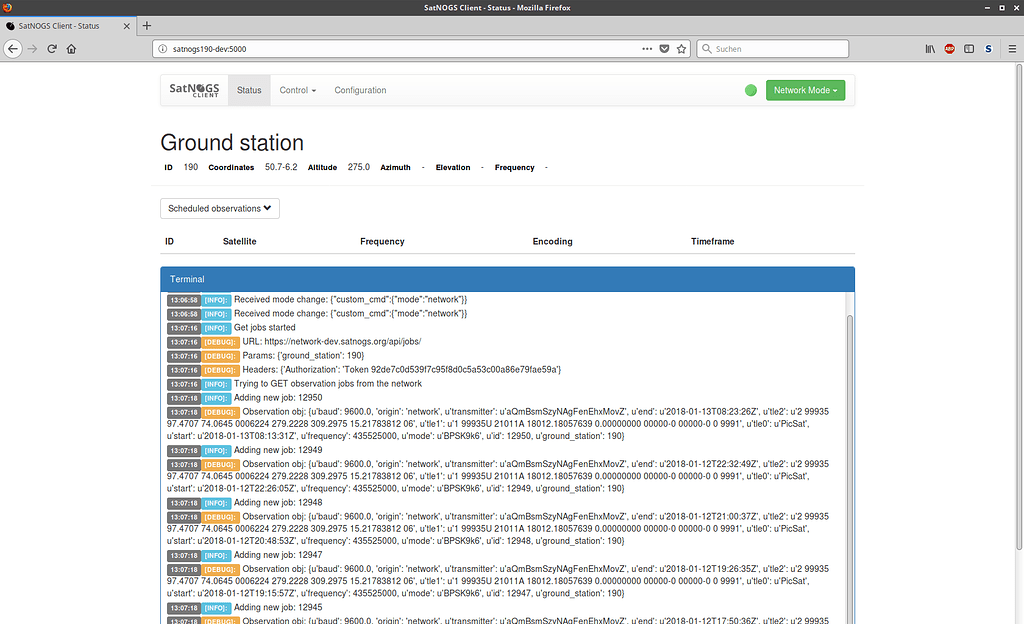Close the SatNOGS Client - Status tab
Viewport: 1024px width, 624px height.
pyautogui.click(x=124, y=25)
